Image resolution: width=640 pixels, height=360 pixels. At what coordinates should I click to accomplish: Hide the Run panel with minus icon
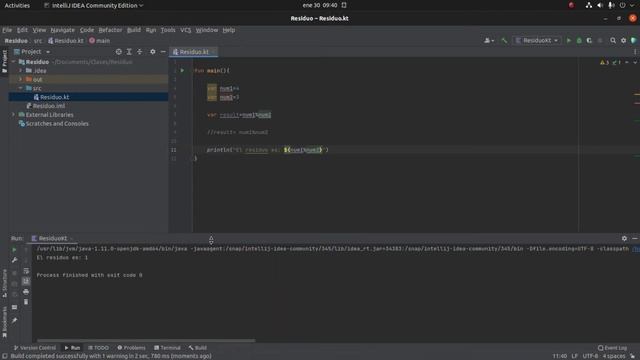tap(635, 238)
